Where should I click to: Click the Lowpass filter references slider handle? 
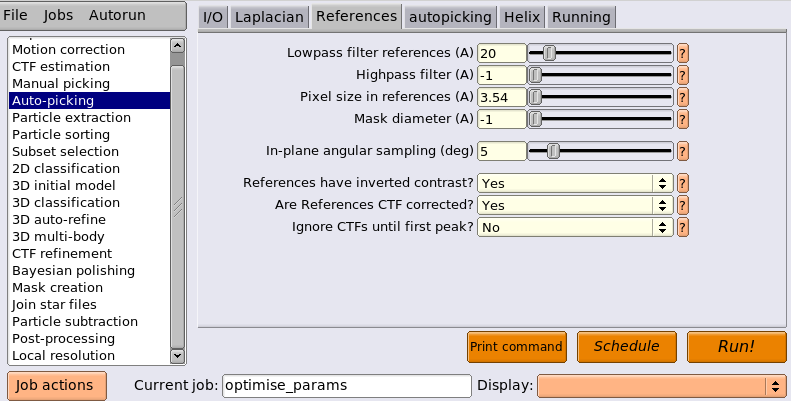click(x=550, y=53)
